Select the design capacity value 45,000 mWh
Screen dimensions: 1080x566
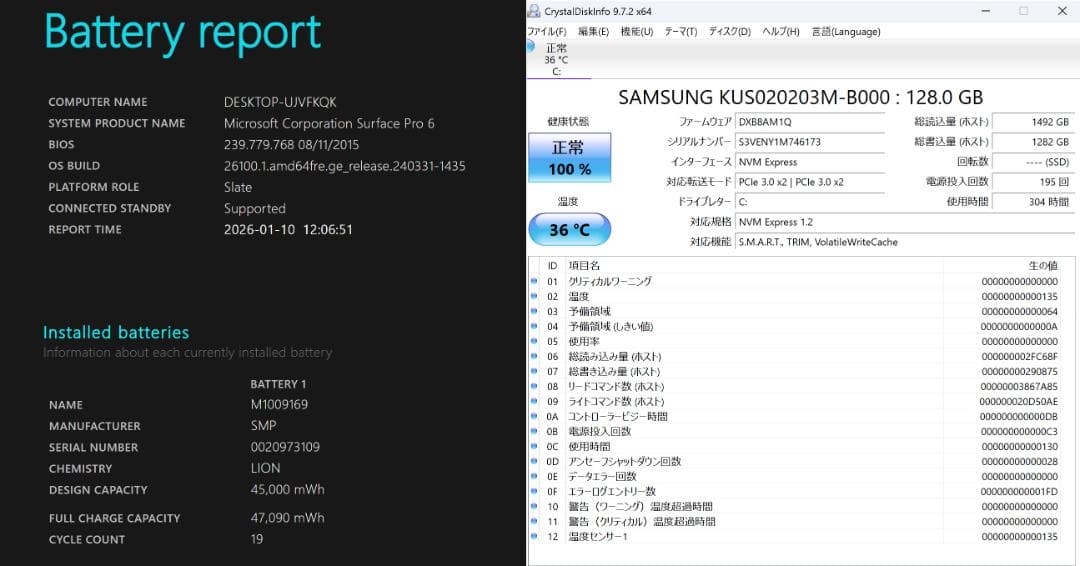[287, 490]
